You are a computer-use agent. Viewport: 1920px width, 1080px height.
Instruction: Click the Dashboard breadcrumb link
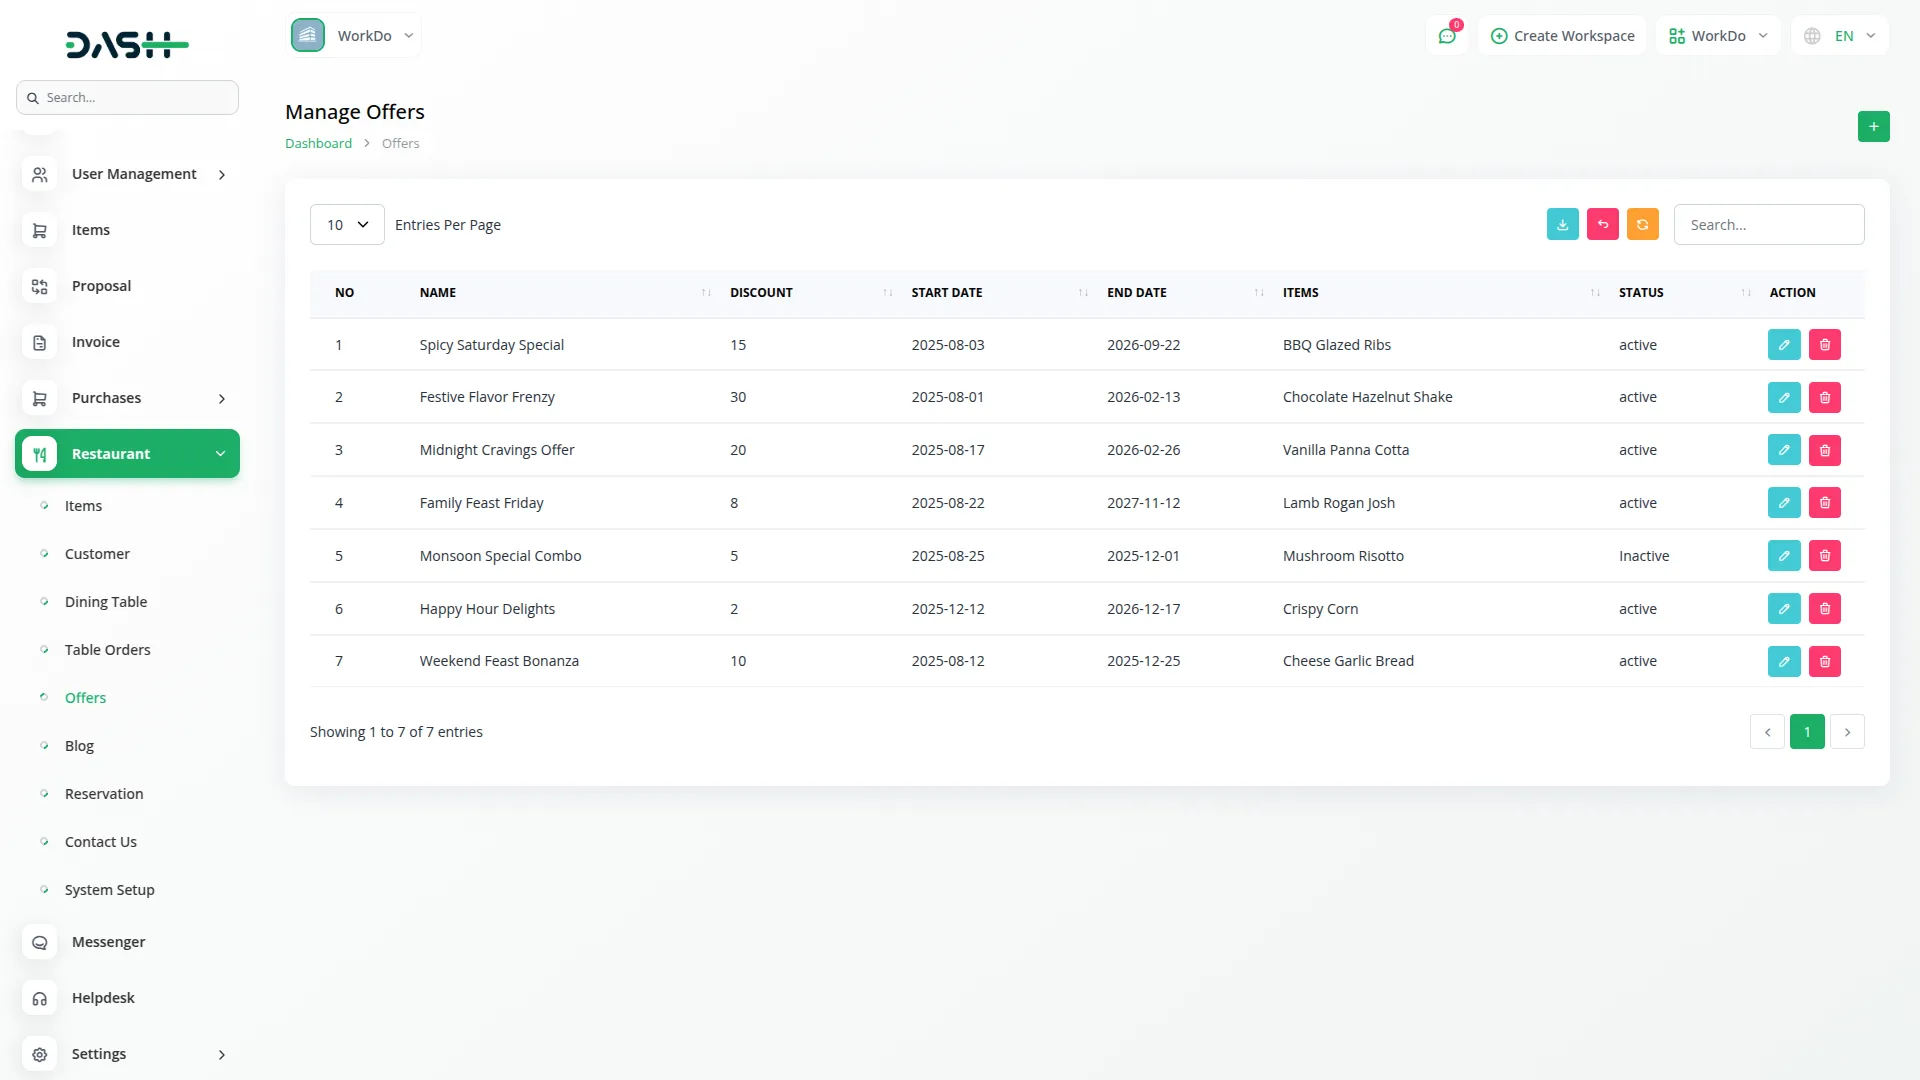[x=318, y=143]
